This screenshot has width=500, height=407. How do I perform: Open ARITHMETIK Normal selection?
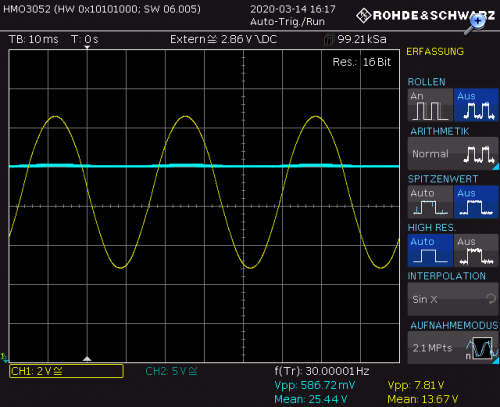[453, 154]
